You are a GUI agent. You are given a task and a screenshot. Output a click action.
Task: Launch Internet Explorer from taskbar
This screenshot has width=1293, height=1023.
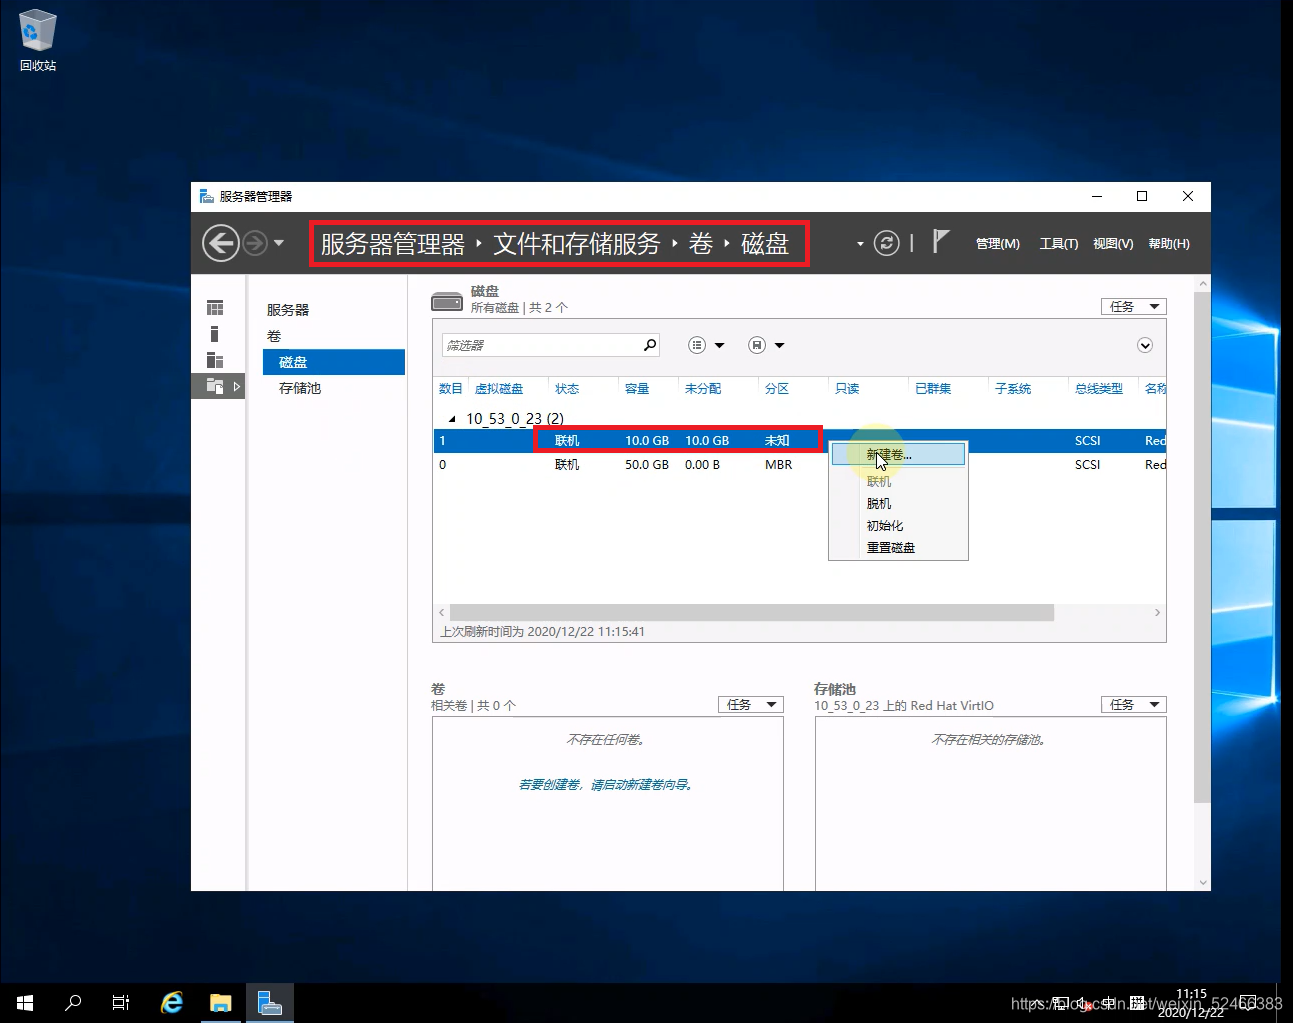tap(172, 1002)
